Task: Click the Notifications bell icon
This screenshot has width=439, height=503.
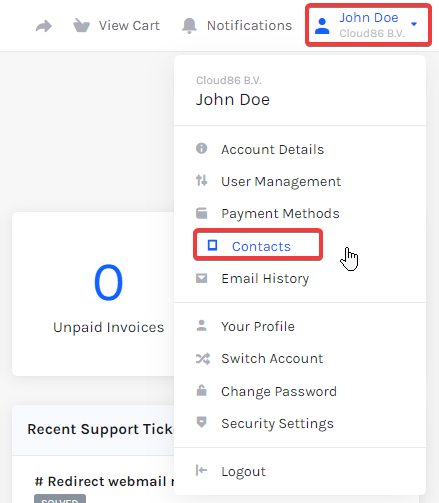Action: coord(189,26)
